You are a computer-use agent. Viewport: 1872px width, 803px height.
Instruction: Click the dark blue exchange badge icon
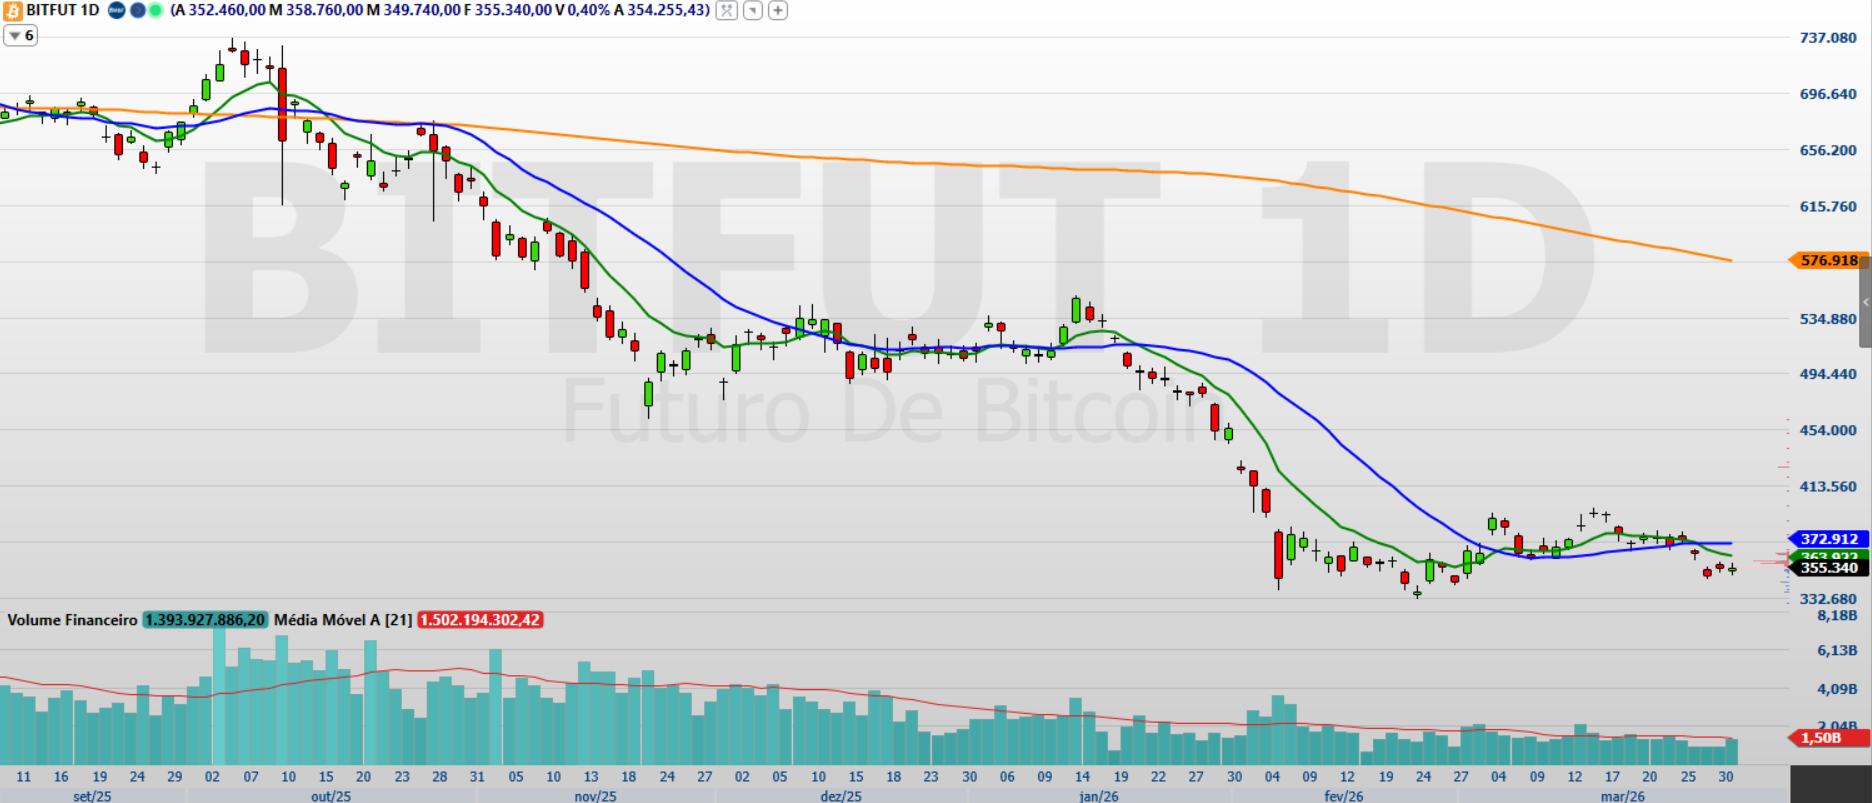(117, 10)
